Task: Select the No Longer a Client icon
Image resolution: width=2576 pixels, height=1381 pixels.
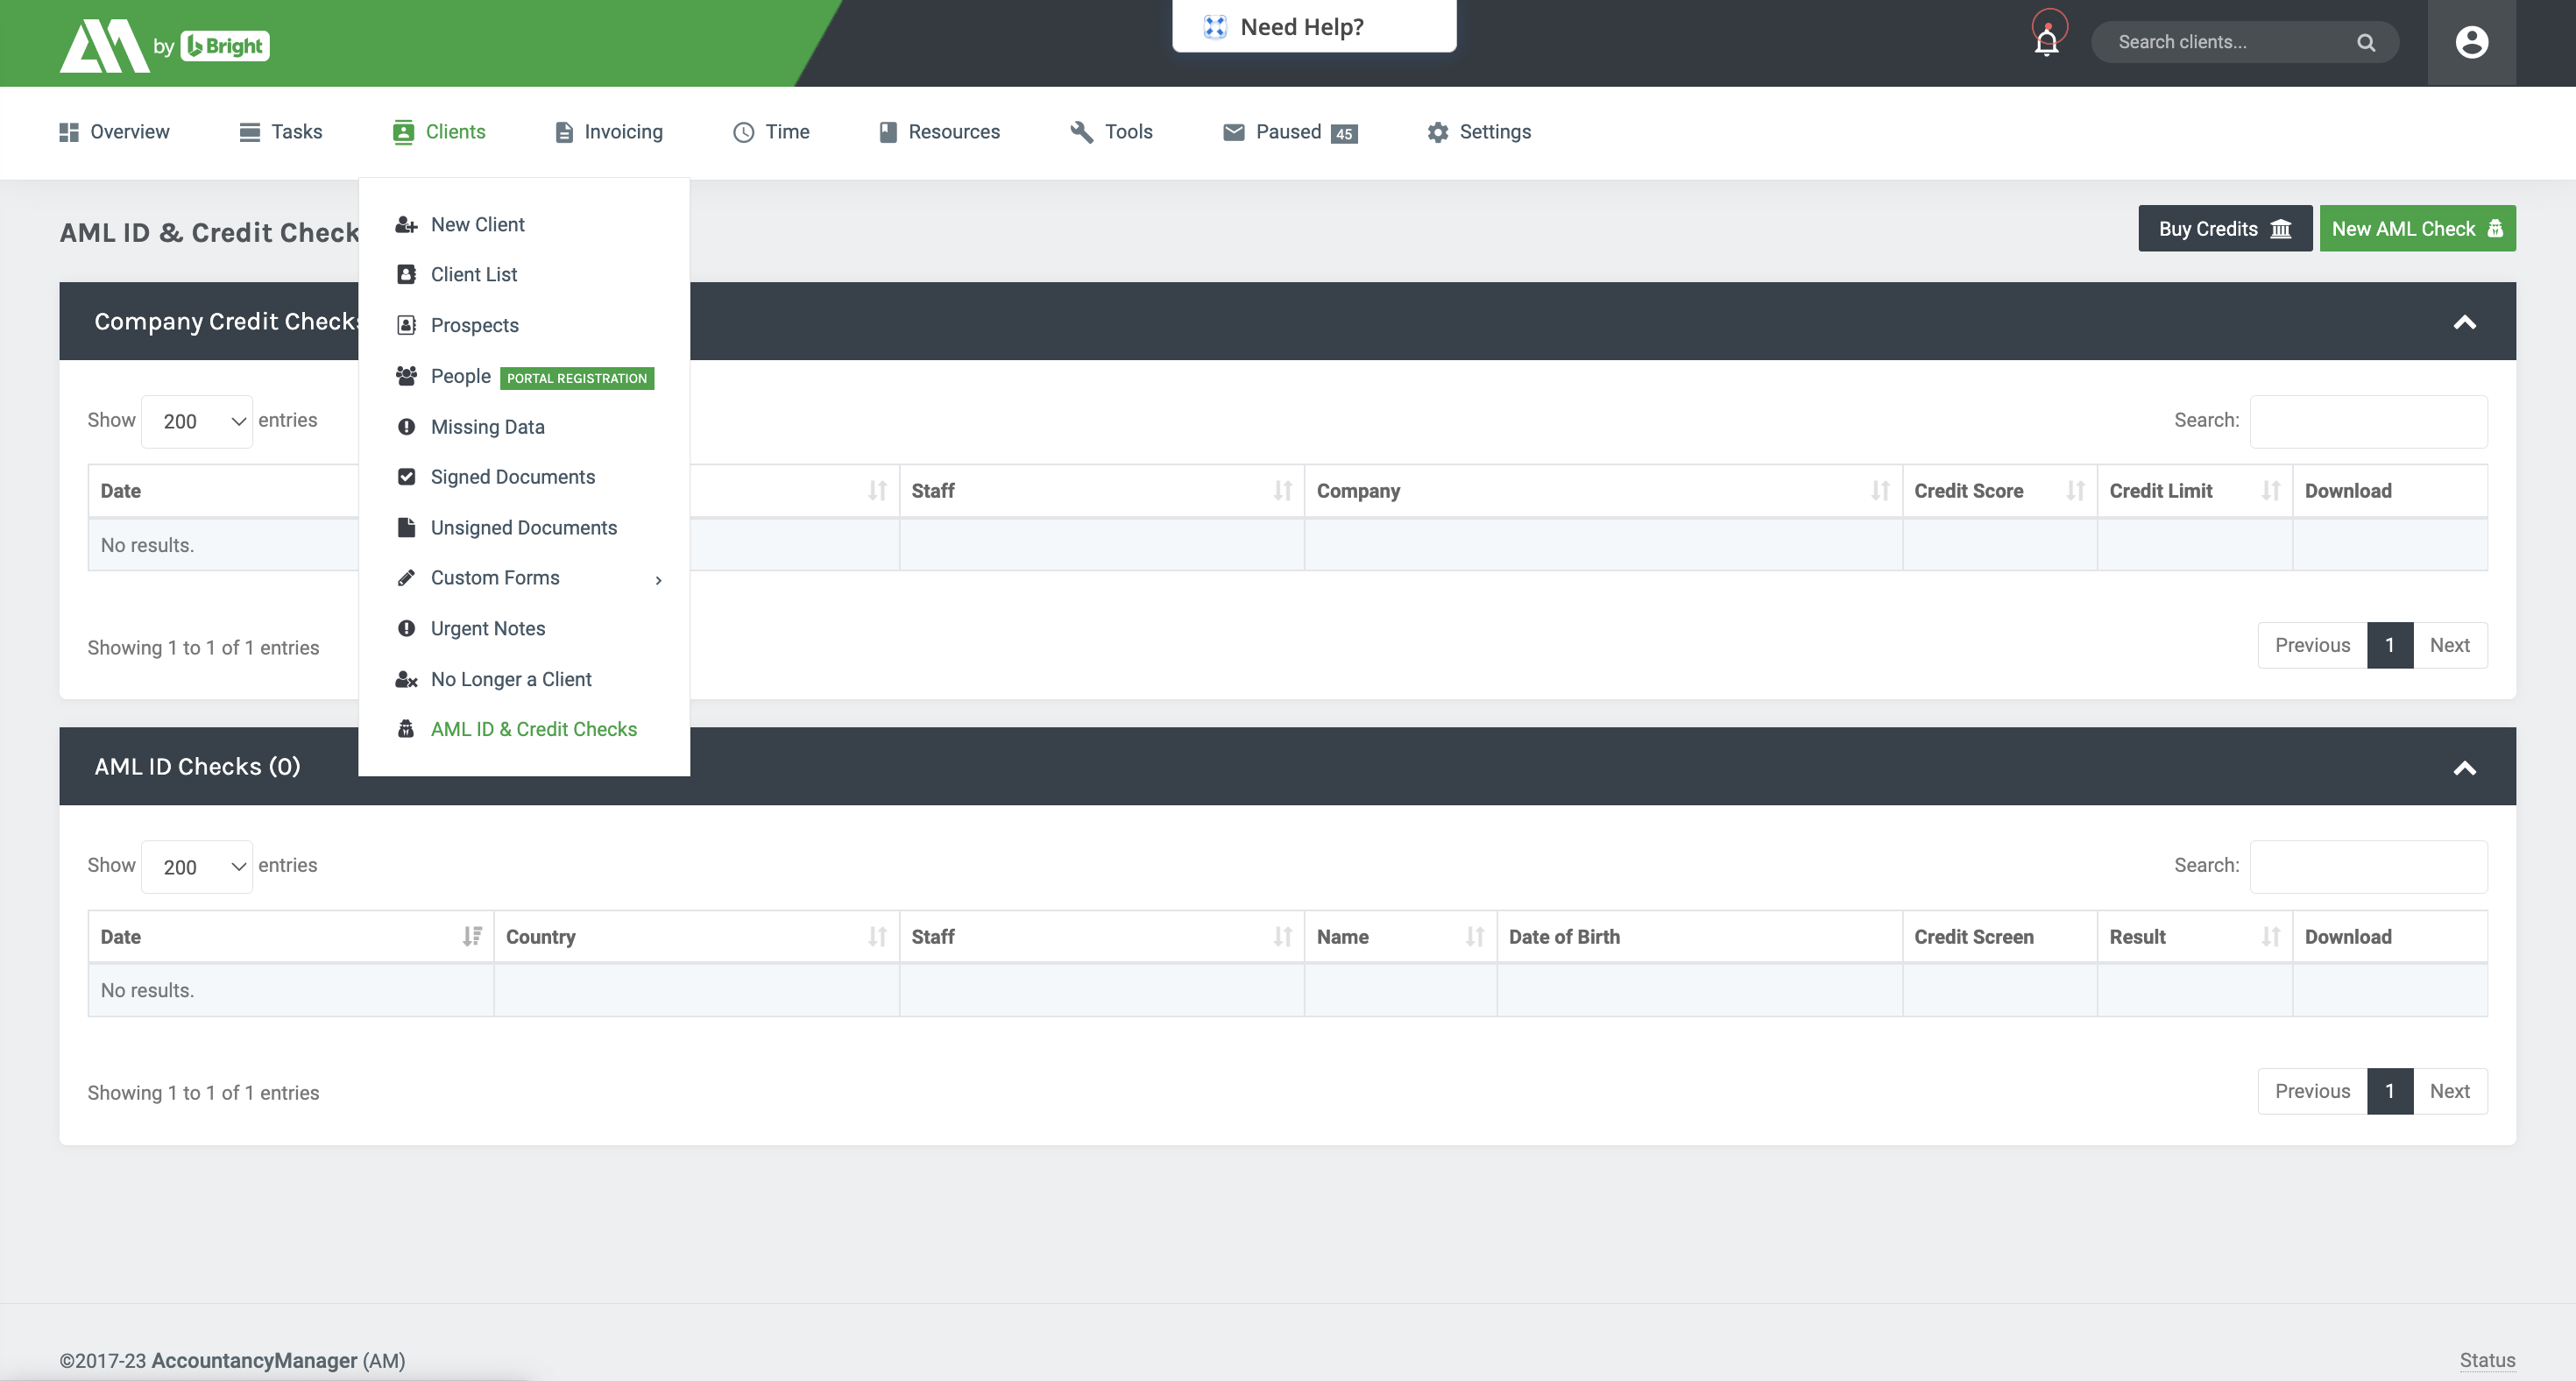Action: (406, 679)
